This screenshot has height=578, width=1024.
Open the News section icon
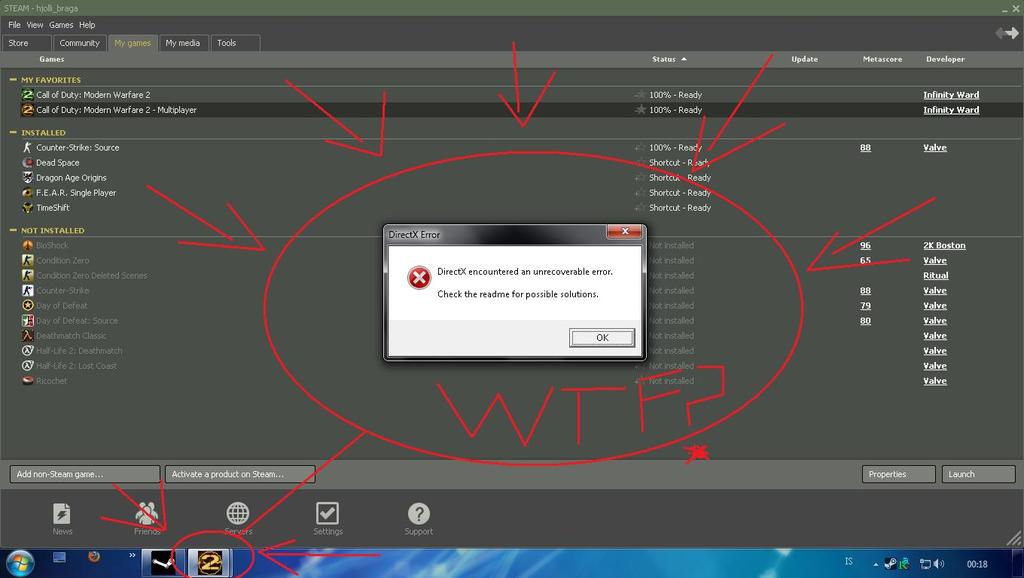click(62, 513)
